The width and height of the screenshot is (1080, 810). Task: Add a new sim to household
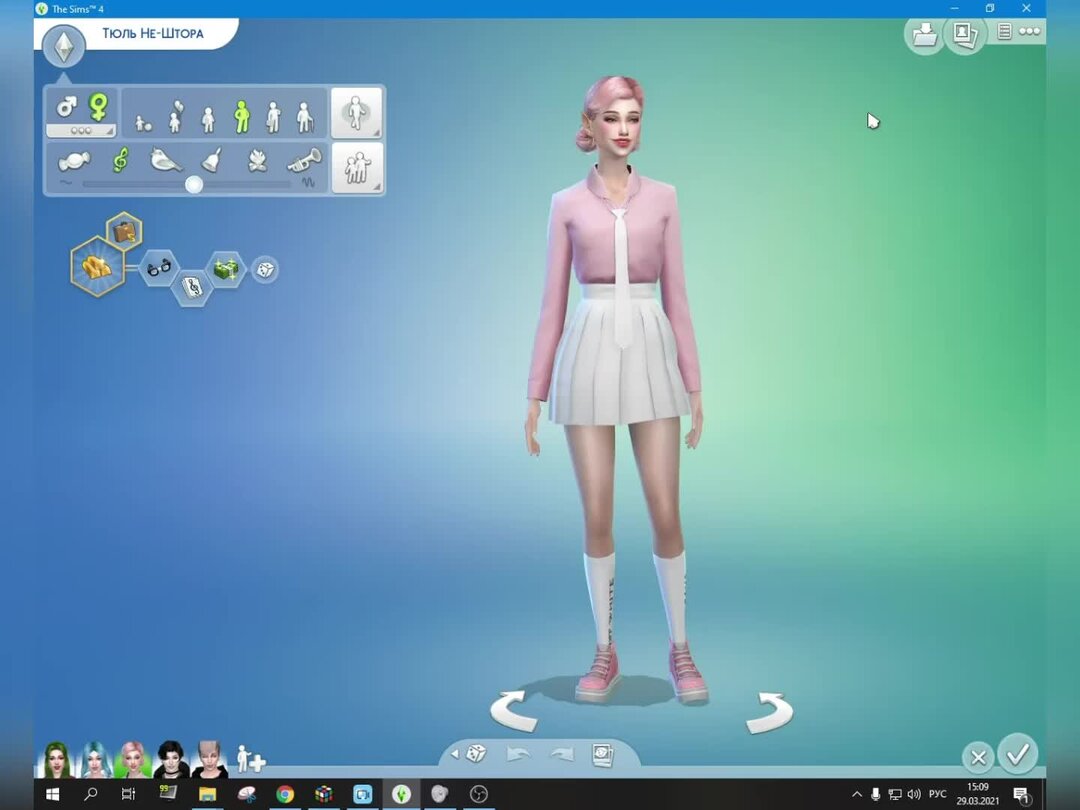pos(250,759)
